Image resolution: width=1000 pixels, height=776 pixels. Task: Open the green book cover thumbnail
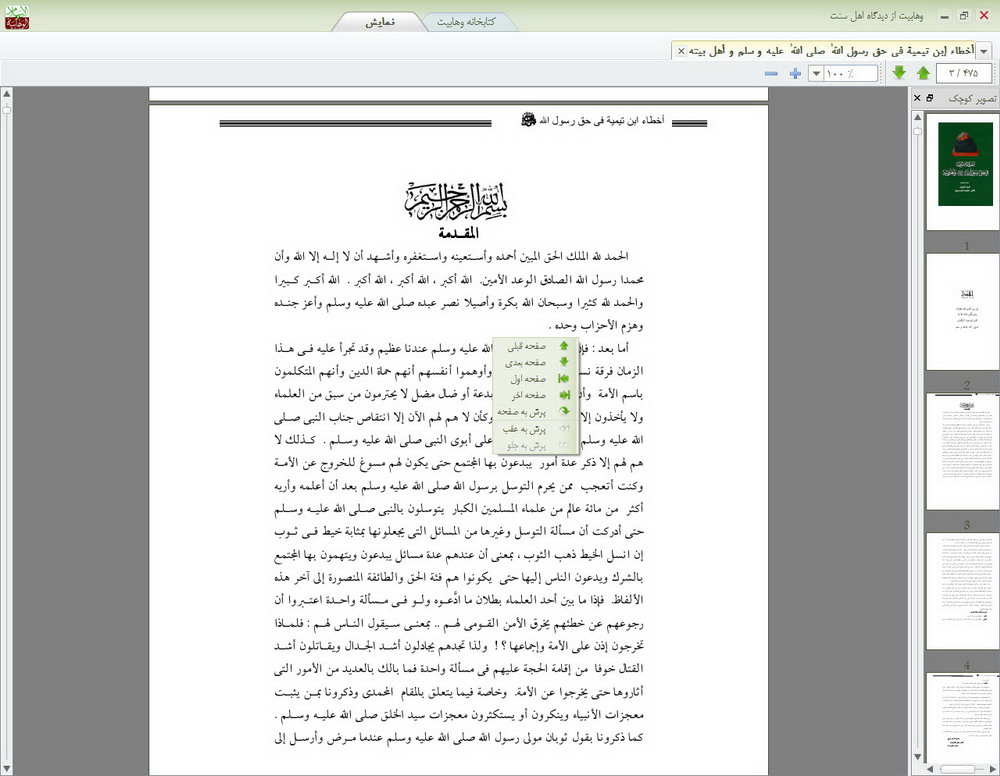pyautogui.click(x=964, y=165)
